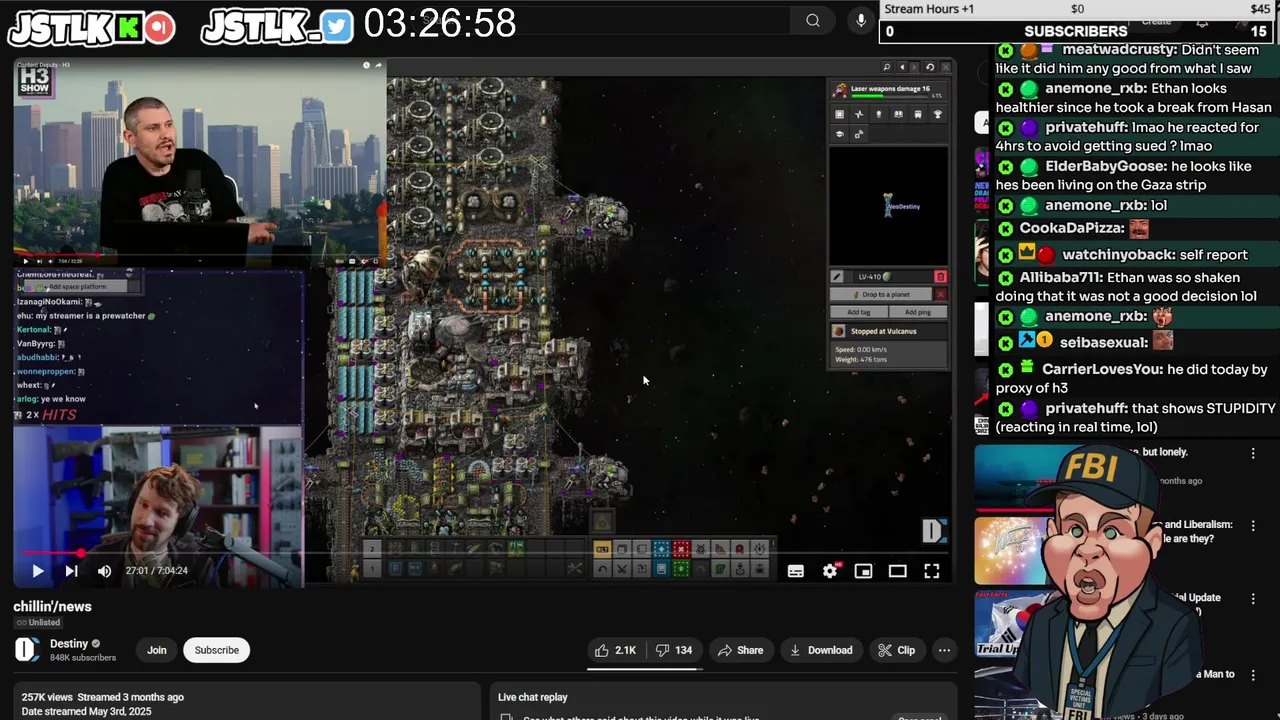Open Destiny channel avatar
This screenshot has height=720, width=1280.
tap(27, 650)
